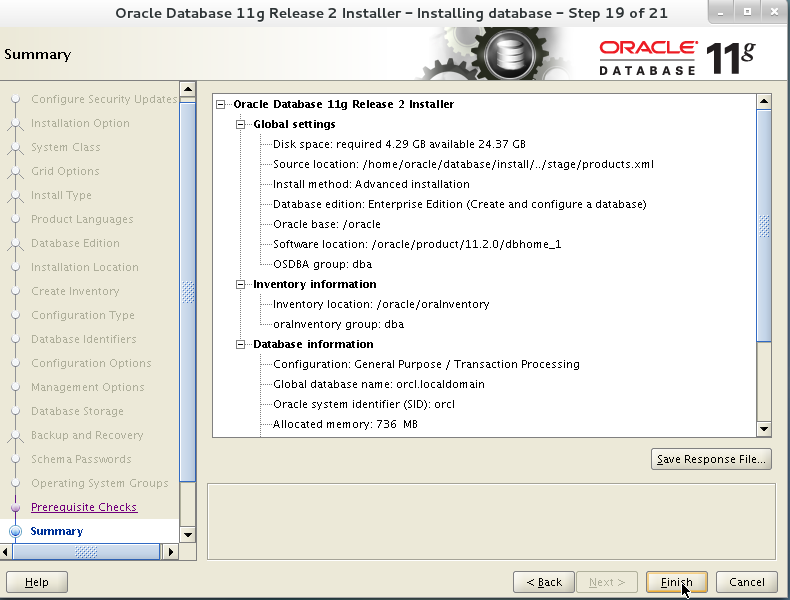Minimize the installer window
The width and height of the screenshot is (790, 600).
click(x=720, y=12)
